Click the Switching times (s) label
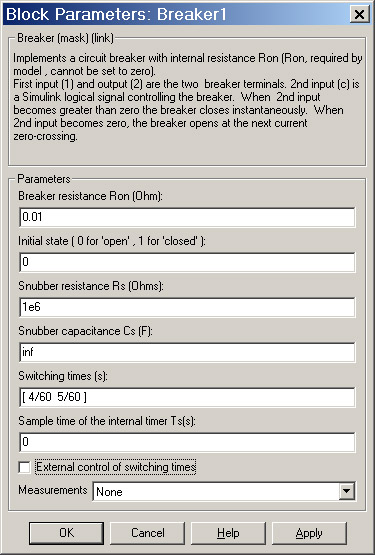This screenshot has height=555, width=375. click(x=63, y=376)
